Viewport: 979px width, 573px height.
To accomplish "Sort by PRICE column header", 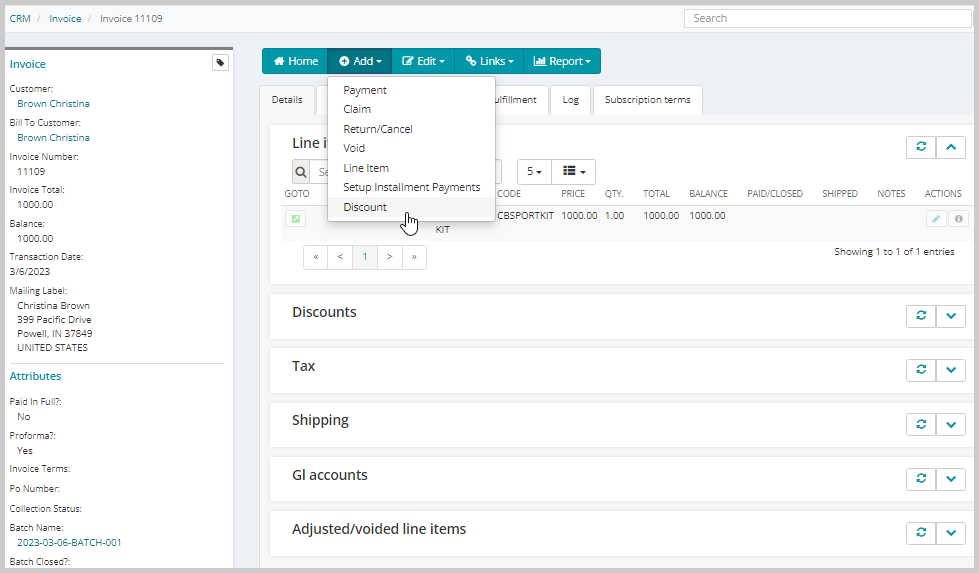I will tap(573, 193).
